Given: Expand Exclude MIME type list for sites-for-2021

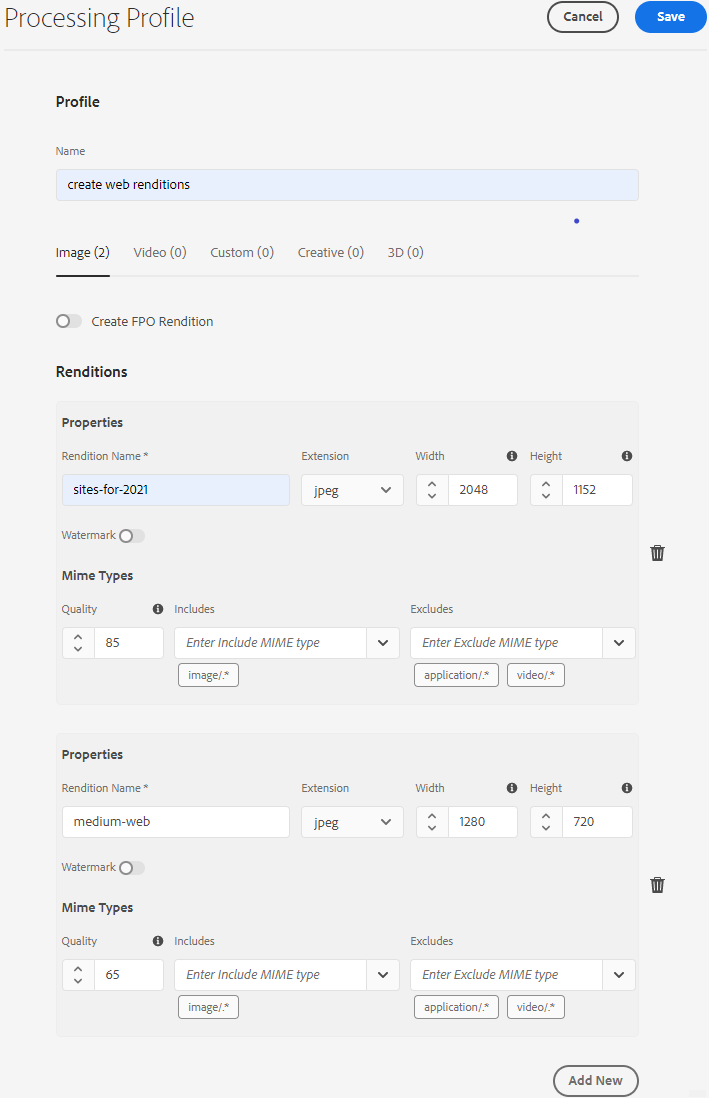Looking at the screenshot, I should (x=619, y=643).
